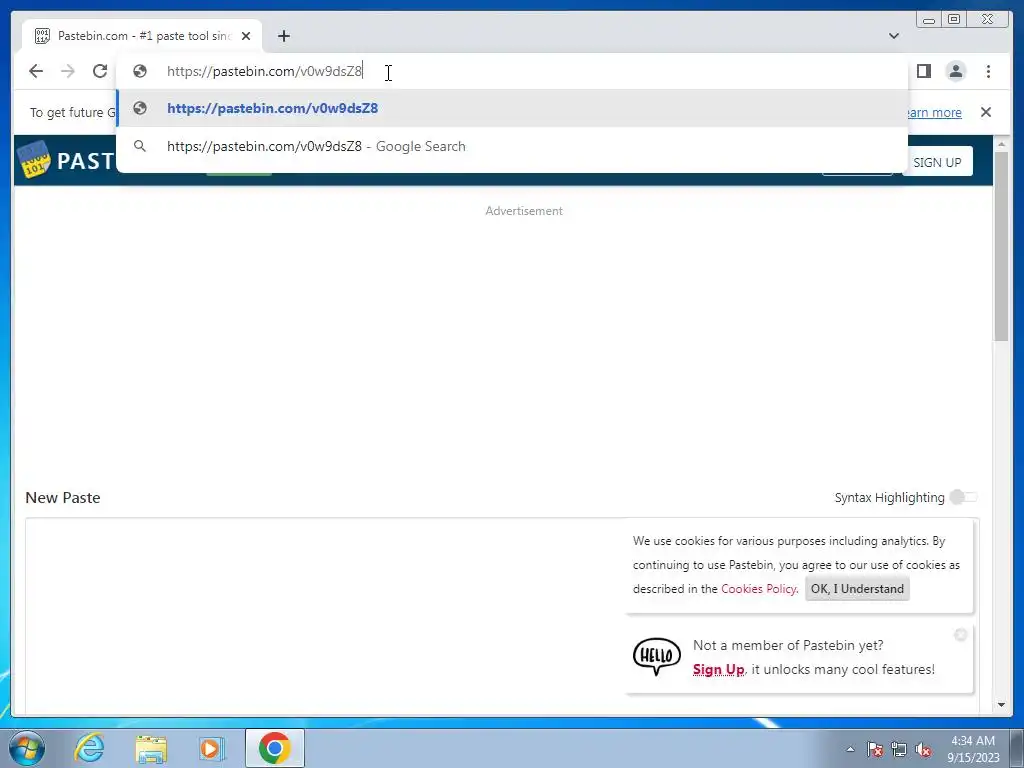Choose the Google Search suggestion for the URL

(512, 146)
